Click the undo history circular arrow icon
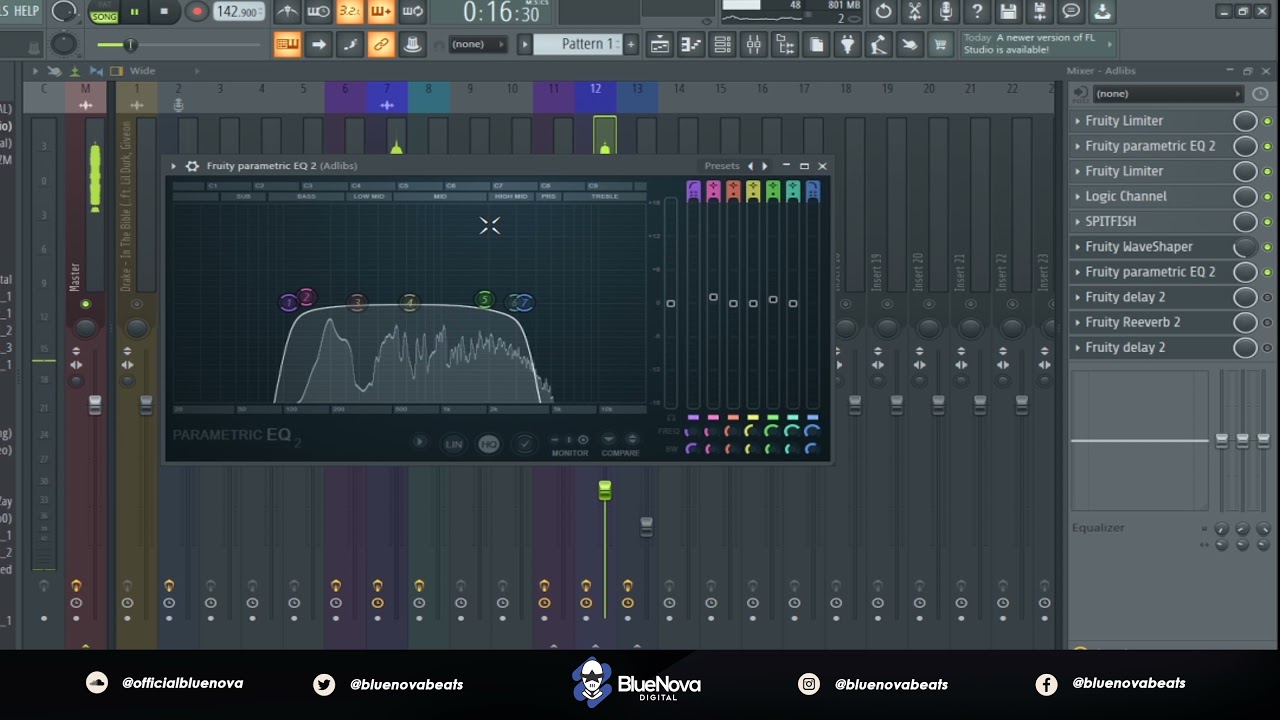Viewport: 1280px width, 720px height. 883,12
